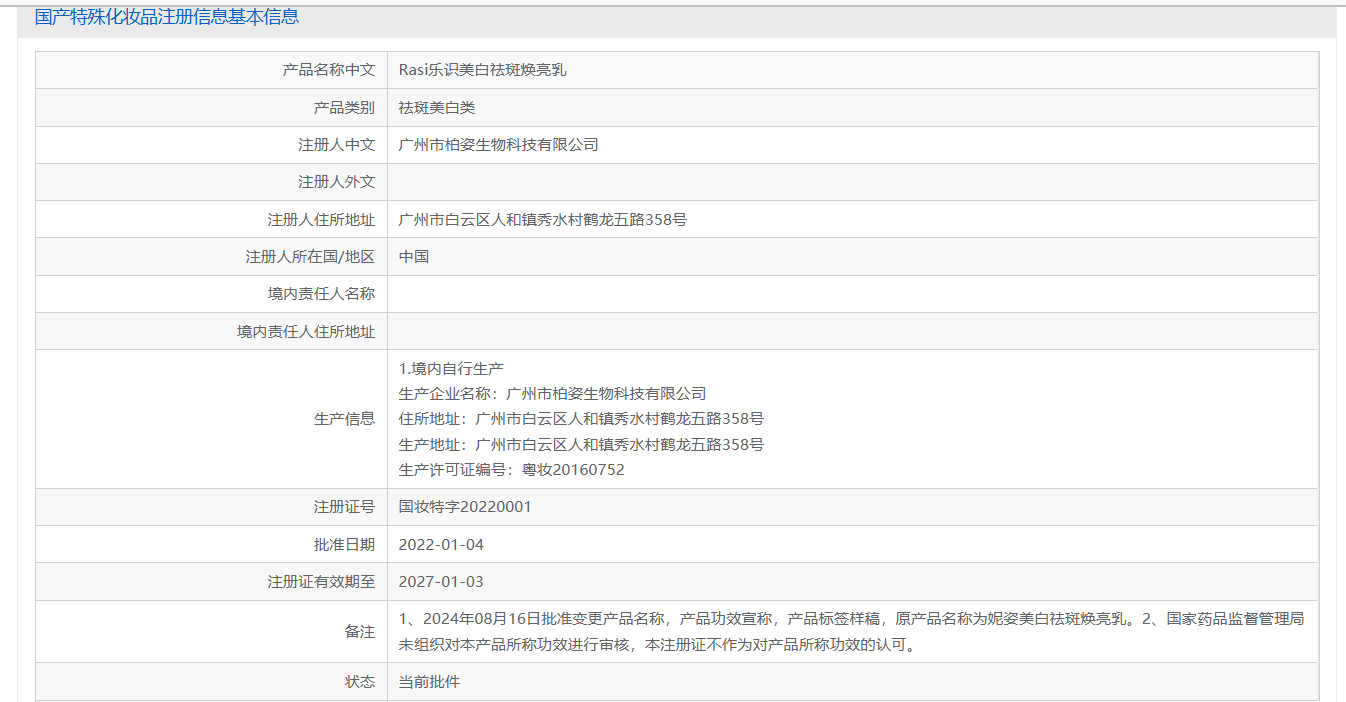Click the empty 境内责任人名称 value cell

pos(852,294)
